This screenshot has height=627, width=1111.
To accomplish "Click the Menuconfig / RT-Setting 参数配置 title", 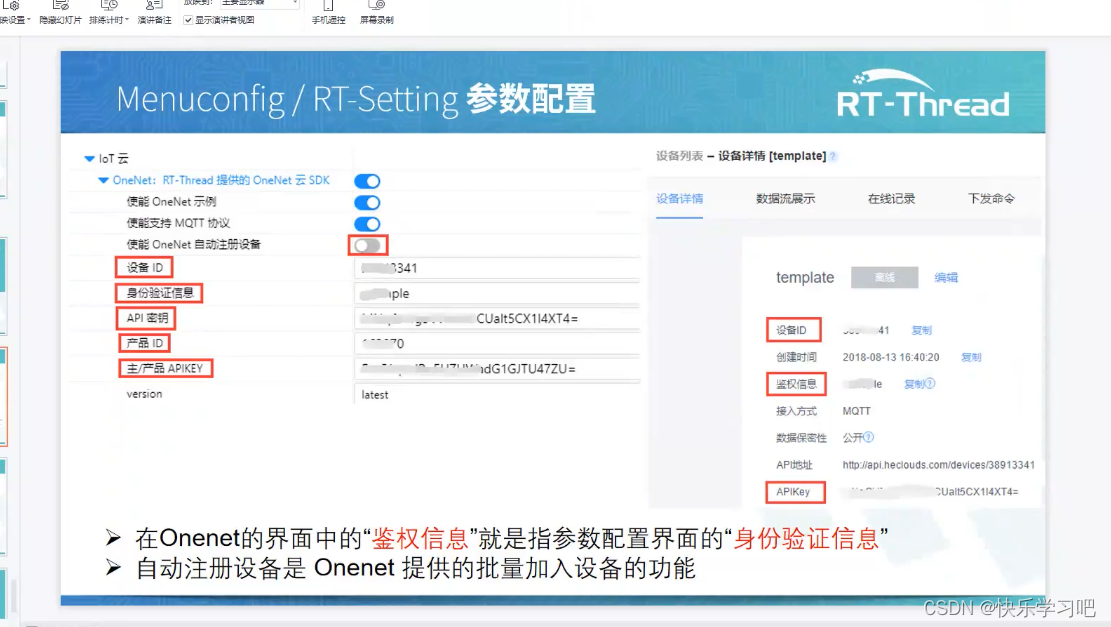I will pyautogui.click(x=356, y=98).
